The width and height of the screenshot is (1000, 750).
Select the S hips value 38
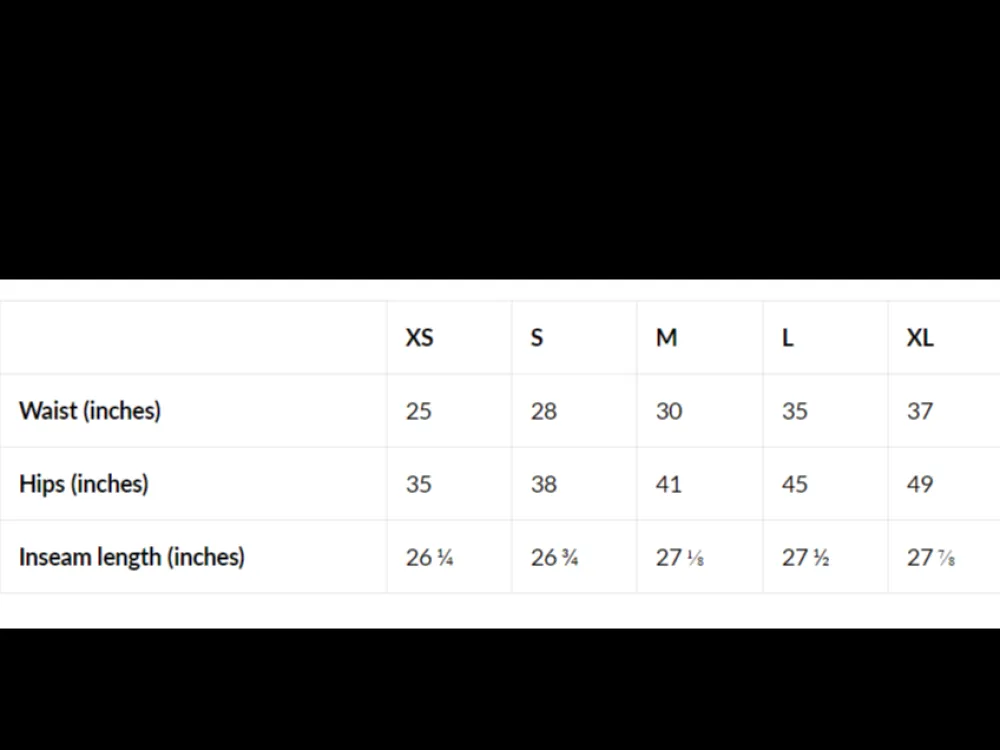pos(544,485)
